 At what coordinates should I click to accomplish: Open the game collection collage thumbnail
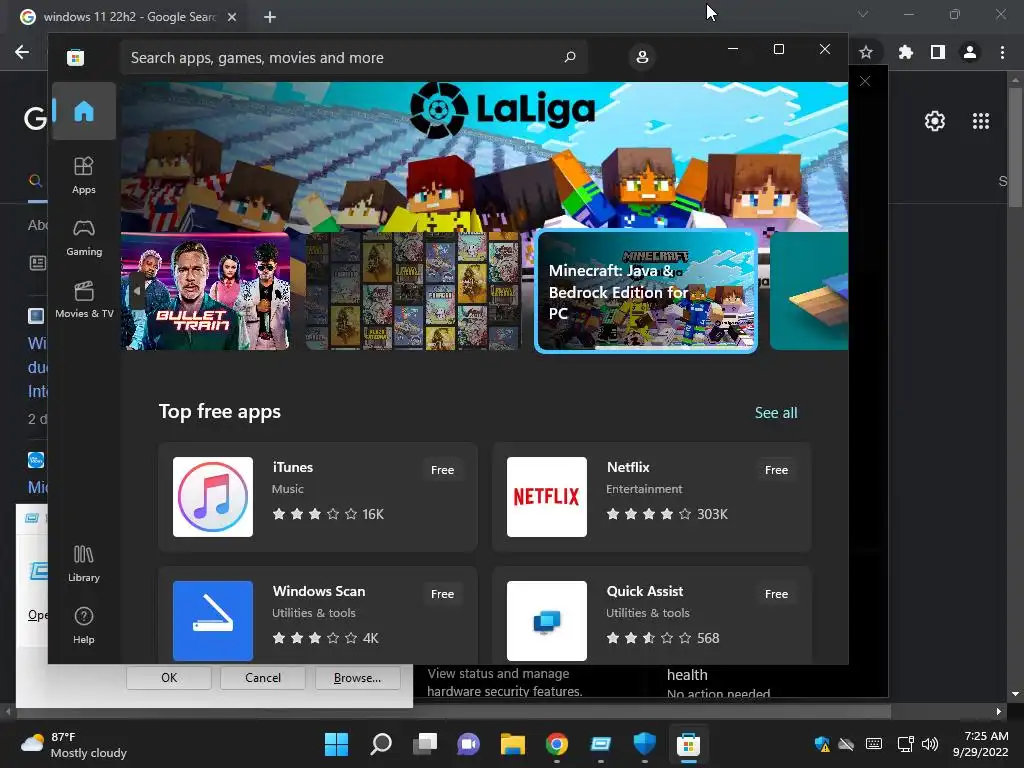coord(413,291)
